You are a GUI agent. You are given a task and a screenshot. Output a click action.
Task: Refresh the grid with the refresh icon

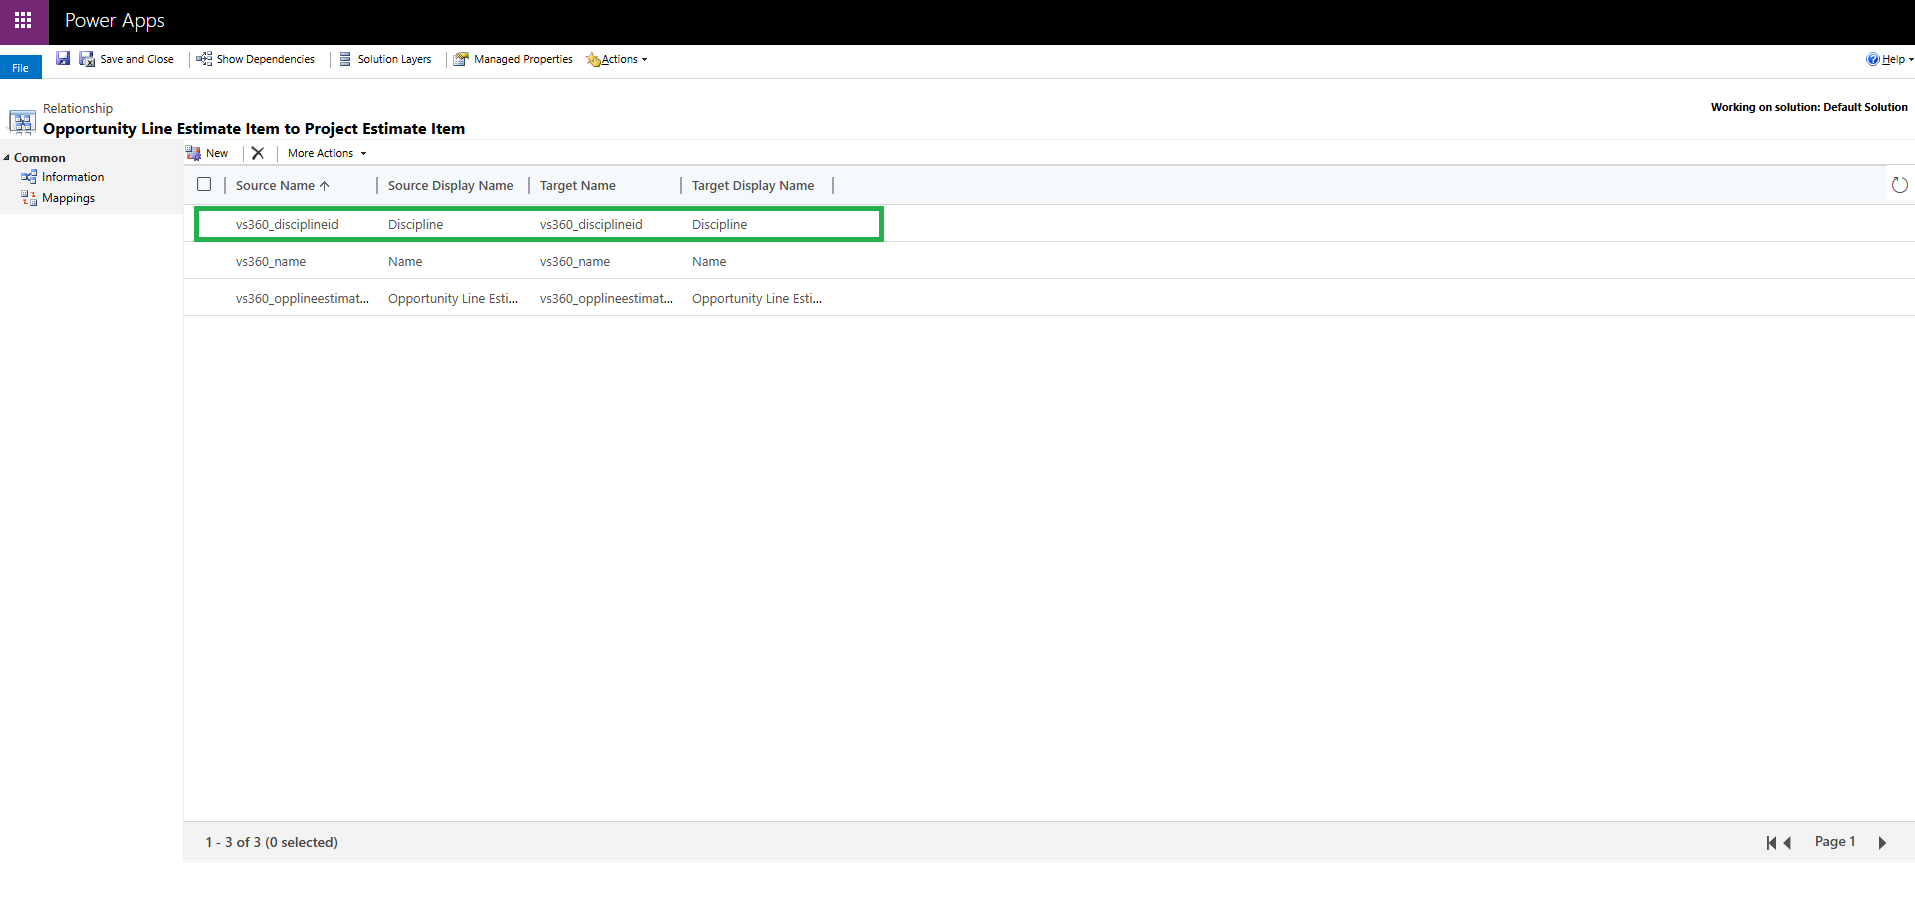pos(1900,185)
